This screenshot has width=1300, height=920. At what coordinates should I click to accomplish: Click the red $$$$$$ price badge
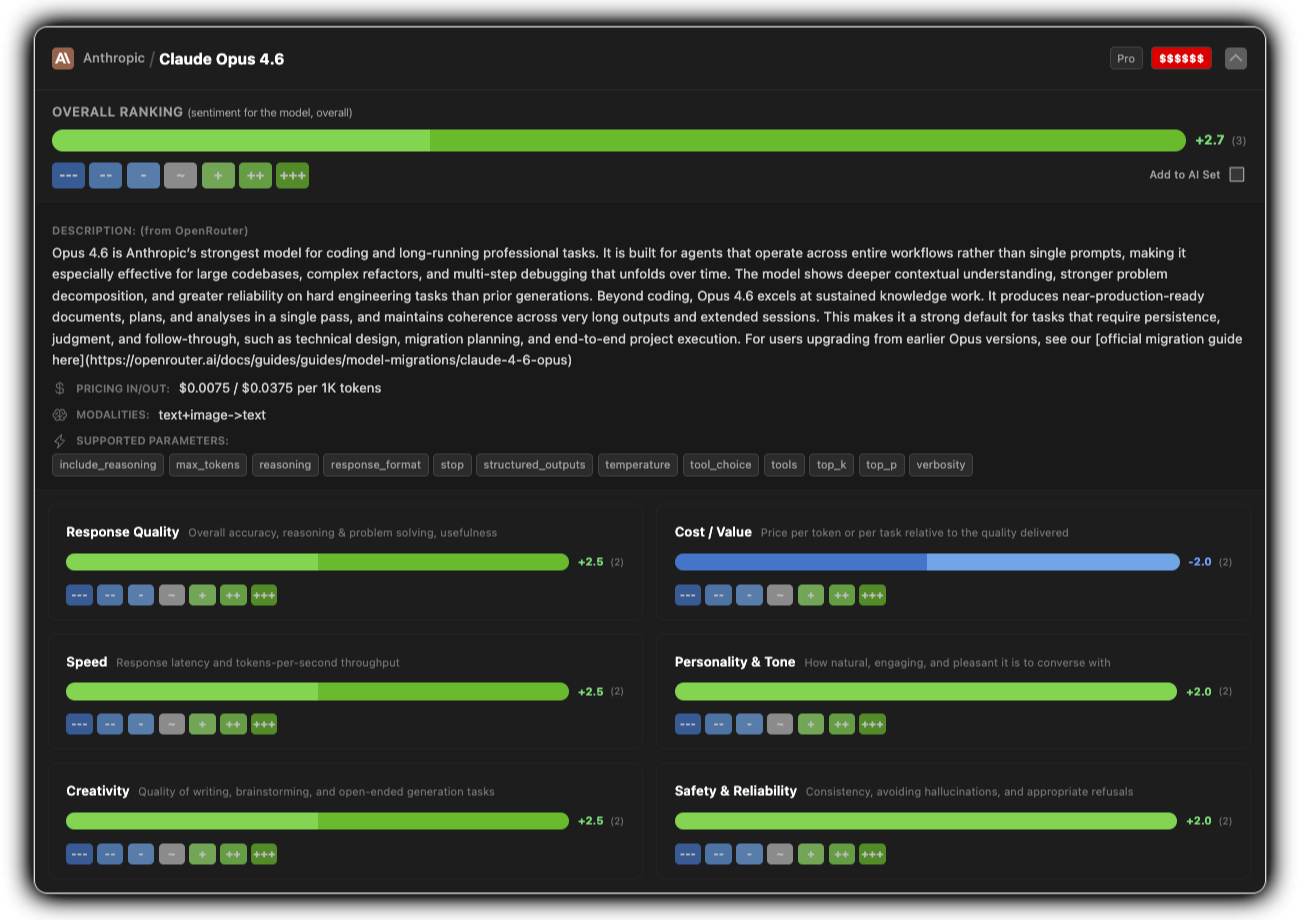pos(1181,59)
